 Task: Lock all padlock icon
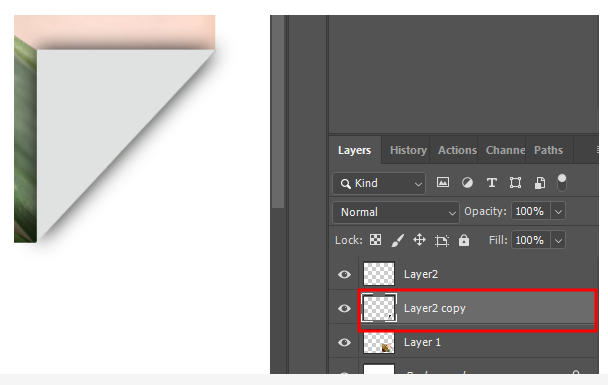464,240
